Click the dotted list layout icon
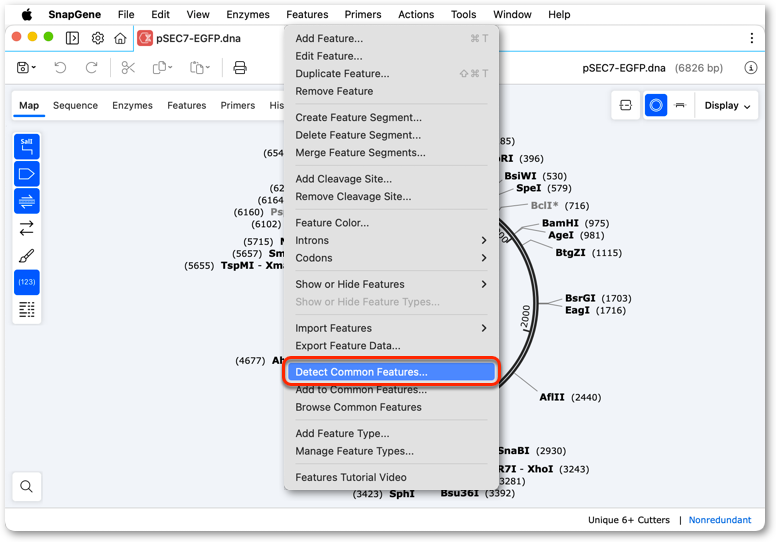Viewport: 776px width, 542px height. 27,309
